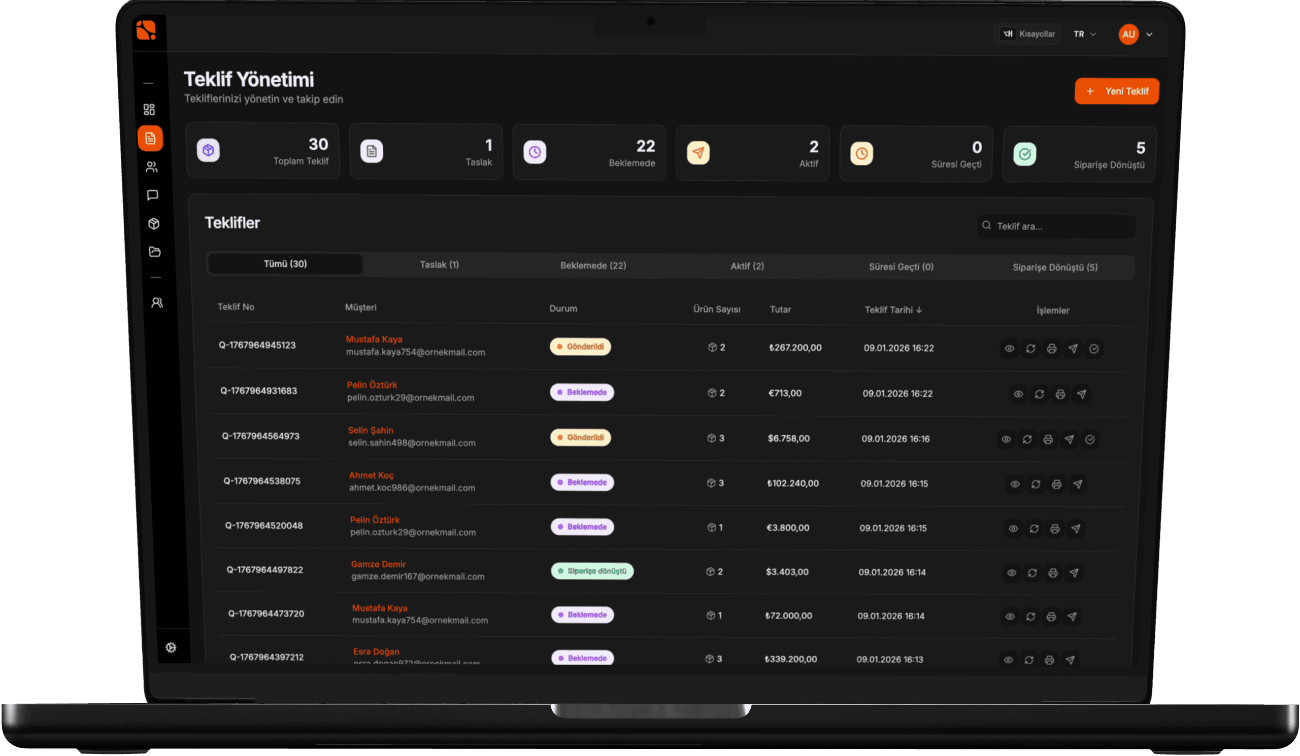Open the messages chat icon in sidebar
1300x756 pixels.
(x=152, y=195)
